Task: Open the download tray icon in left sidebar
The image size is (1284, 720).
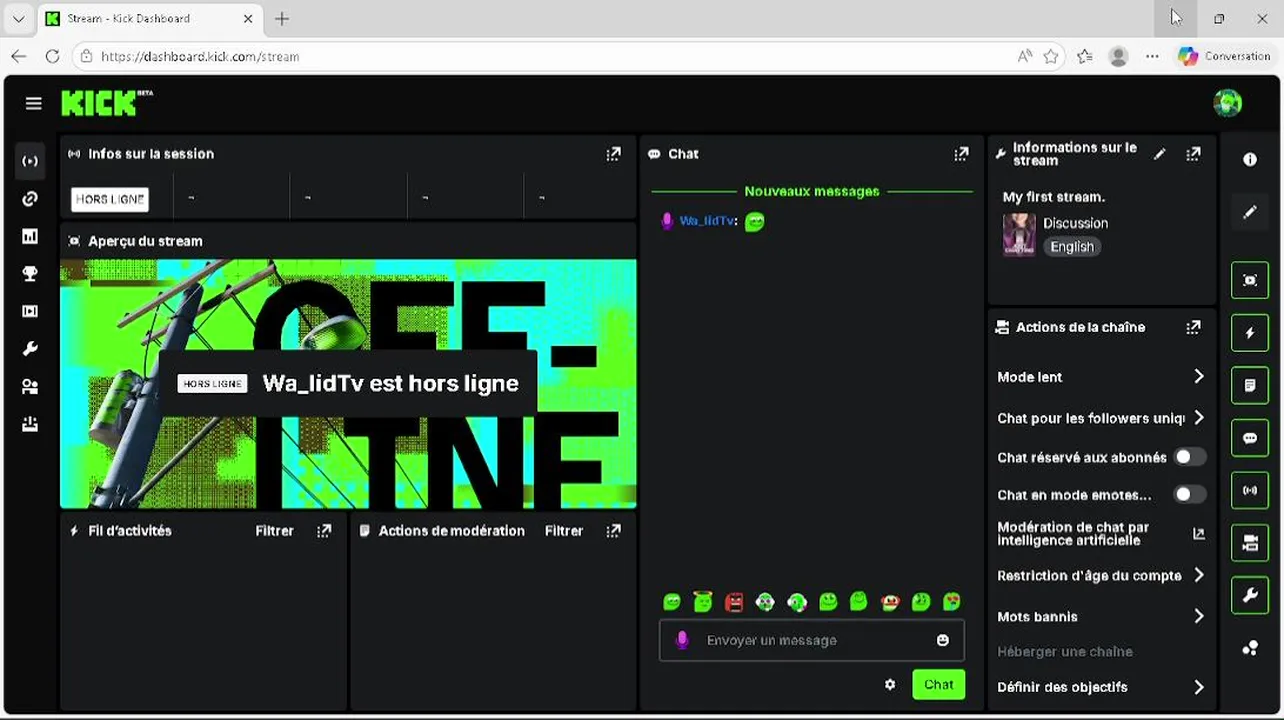Action: tap(30, 424)
